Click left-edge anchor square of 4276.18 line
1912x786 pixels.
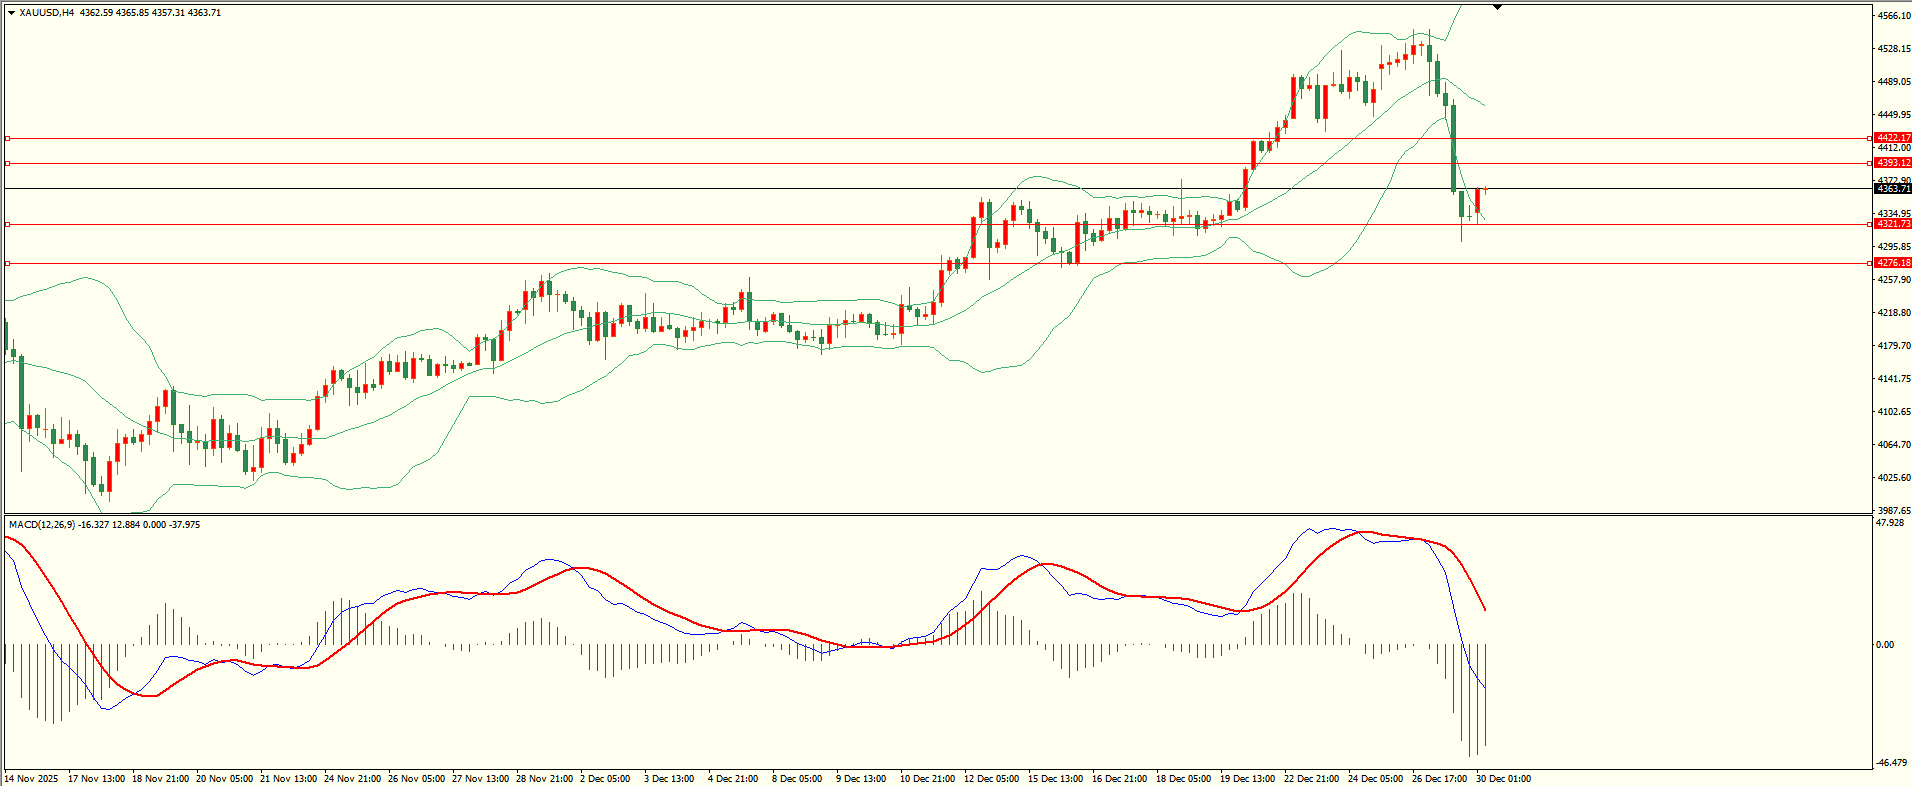tap(7, 263)
